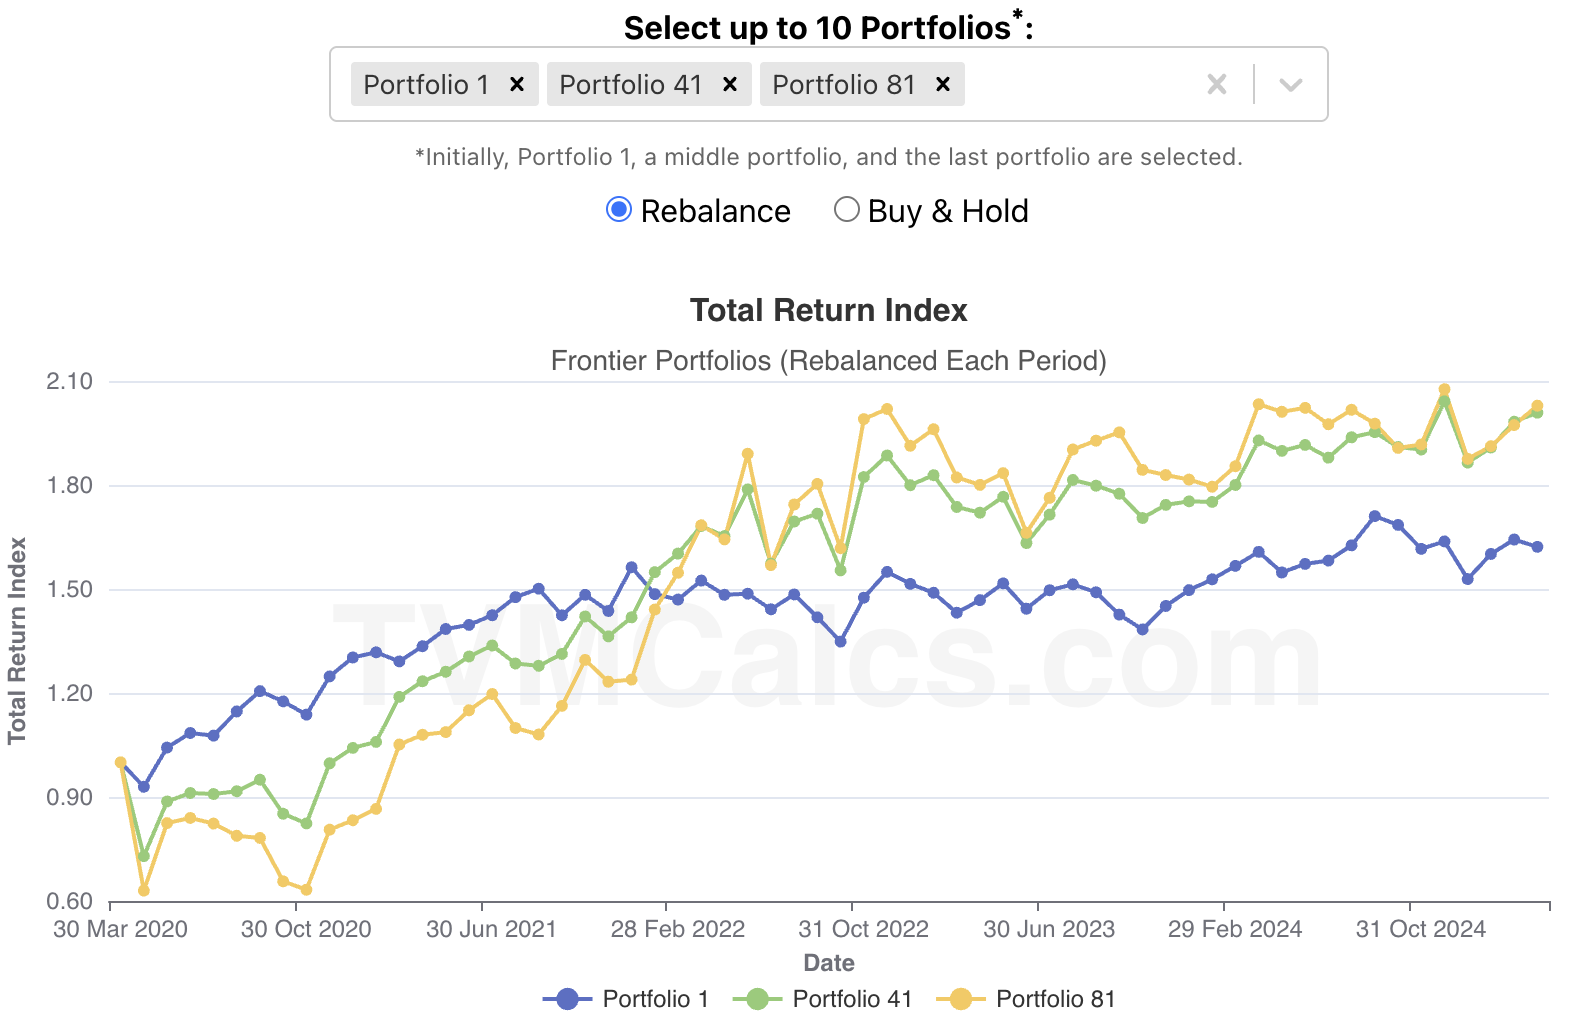This screenshot has width=1578, height=1020.
Task: Select the Buy & Hold radio option
Action: click(847, 210)
